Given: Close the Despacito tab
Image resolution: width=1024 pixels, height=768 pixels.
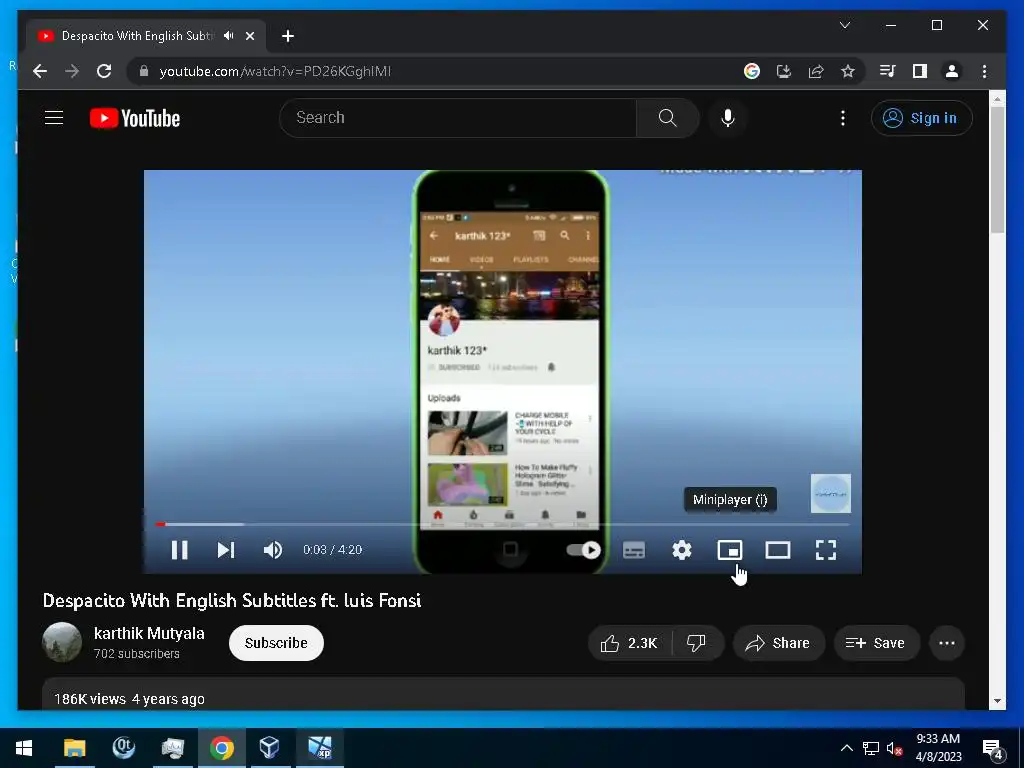Looking at the screenshot, I should [x=249, y=36].
